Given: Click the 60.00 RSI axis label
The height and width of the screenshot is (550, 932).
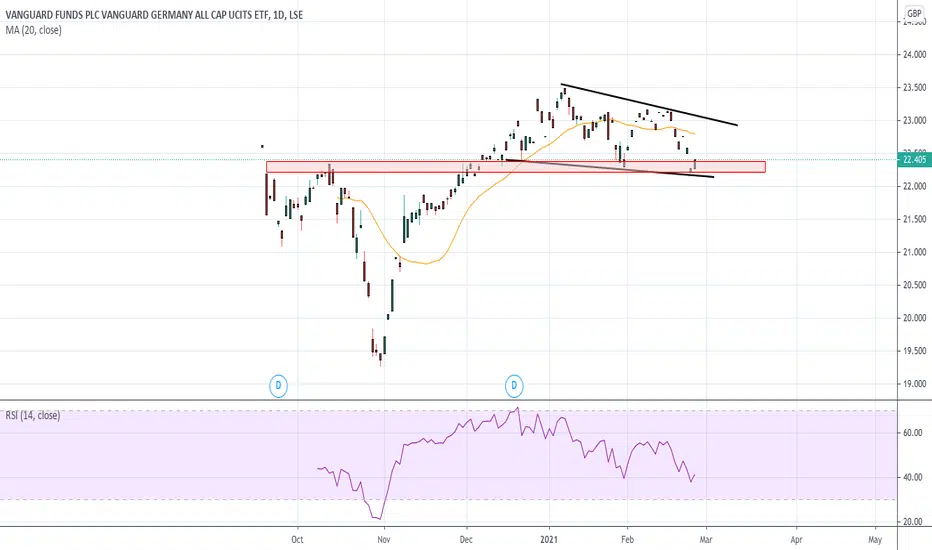Looking at the screenshot, I should (914, 433).
